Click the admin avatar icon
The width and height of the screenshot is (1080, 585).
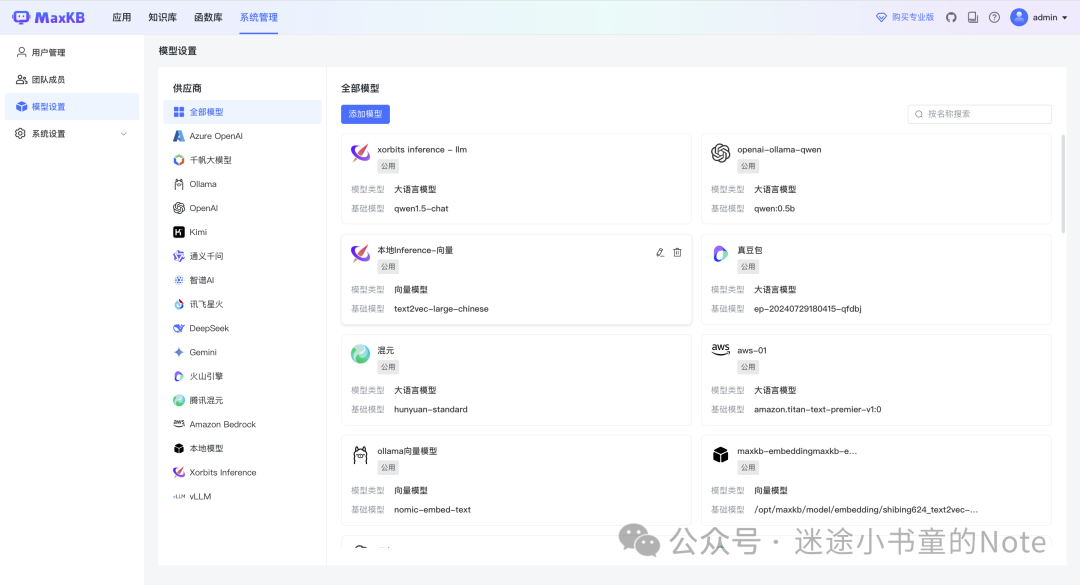click(1019, 17)
